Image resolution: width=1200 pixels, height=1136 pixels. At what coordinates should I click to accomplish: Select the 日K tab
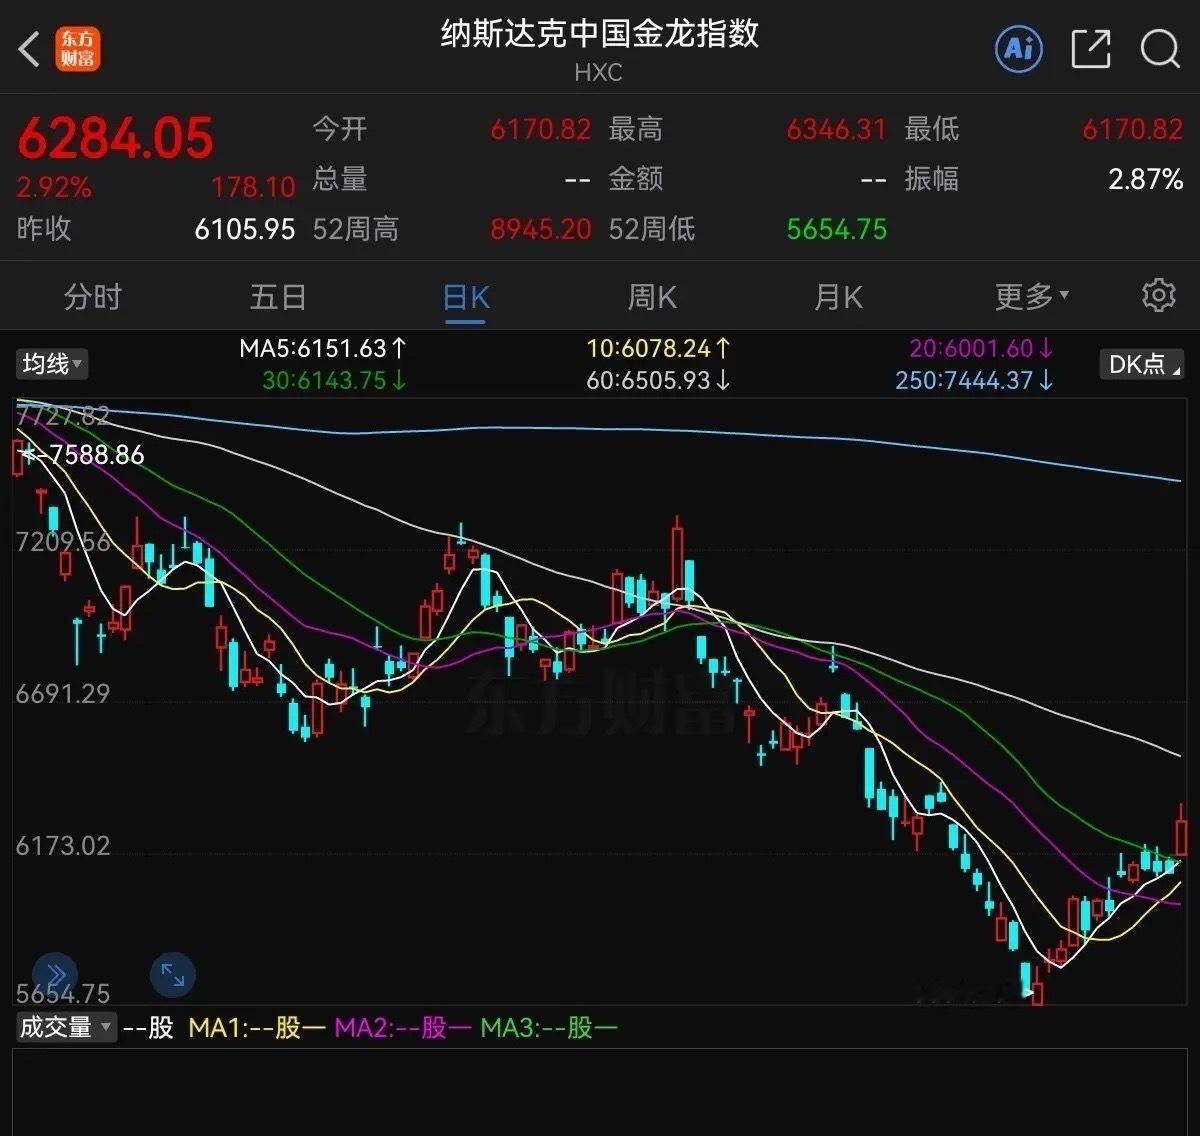point(466,297)
